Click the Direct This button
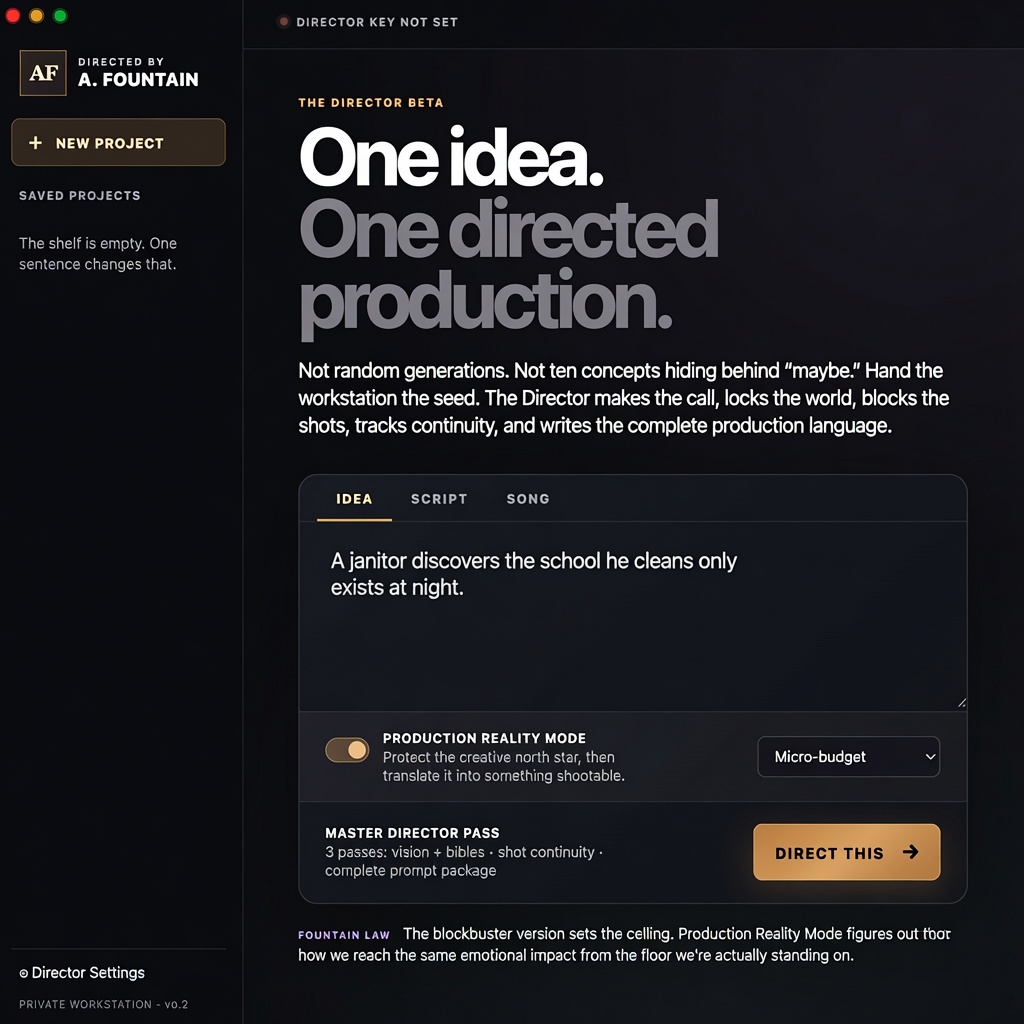 [846, 852]
